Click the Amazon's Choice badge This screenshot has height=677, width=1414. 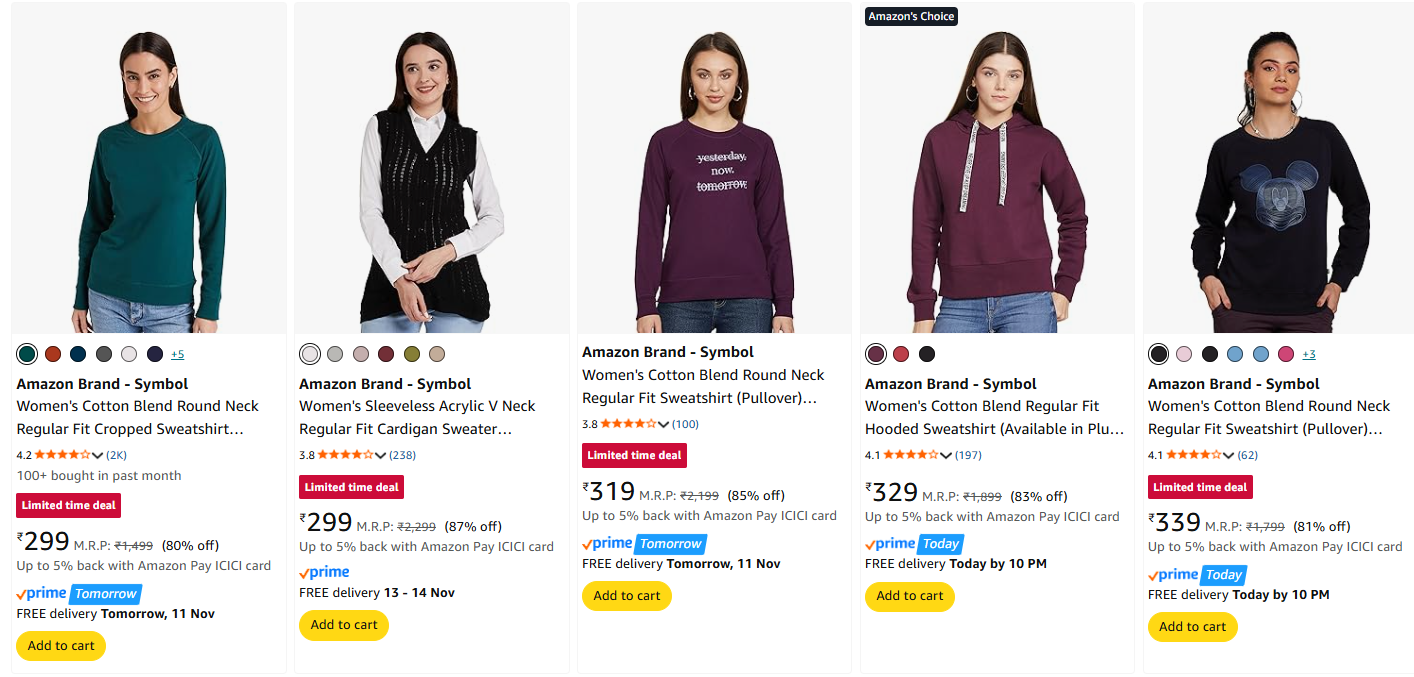[911, 16]
